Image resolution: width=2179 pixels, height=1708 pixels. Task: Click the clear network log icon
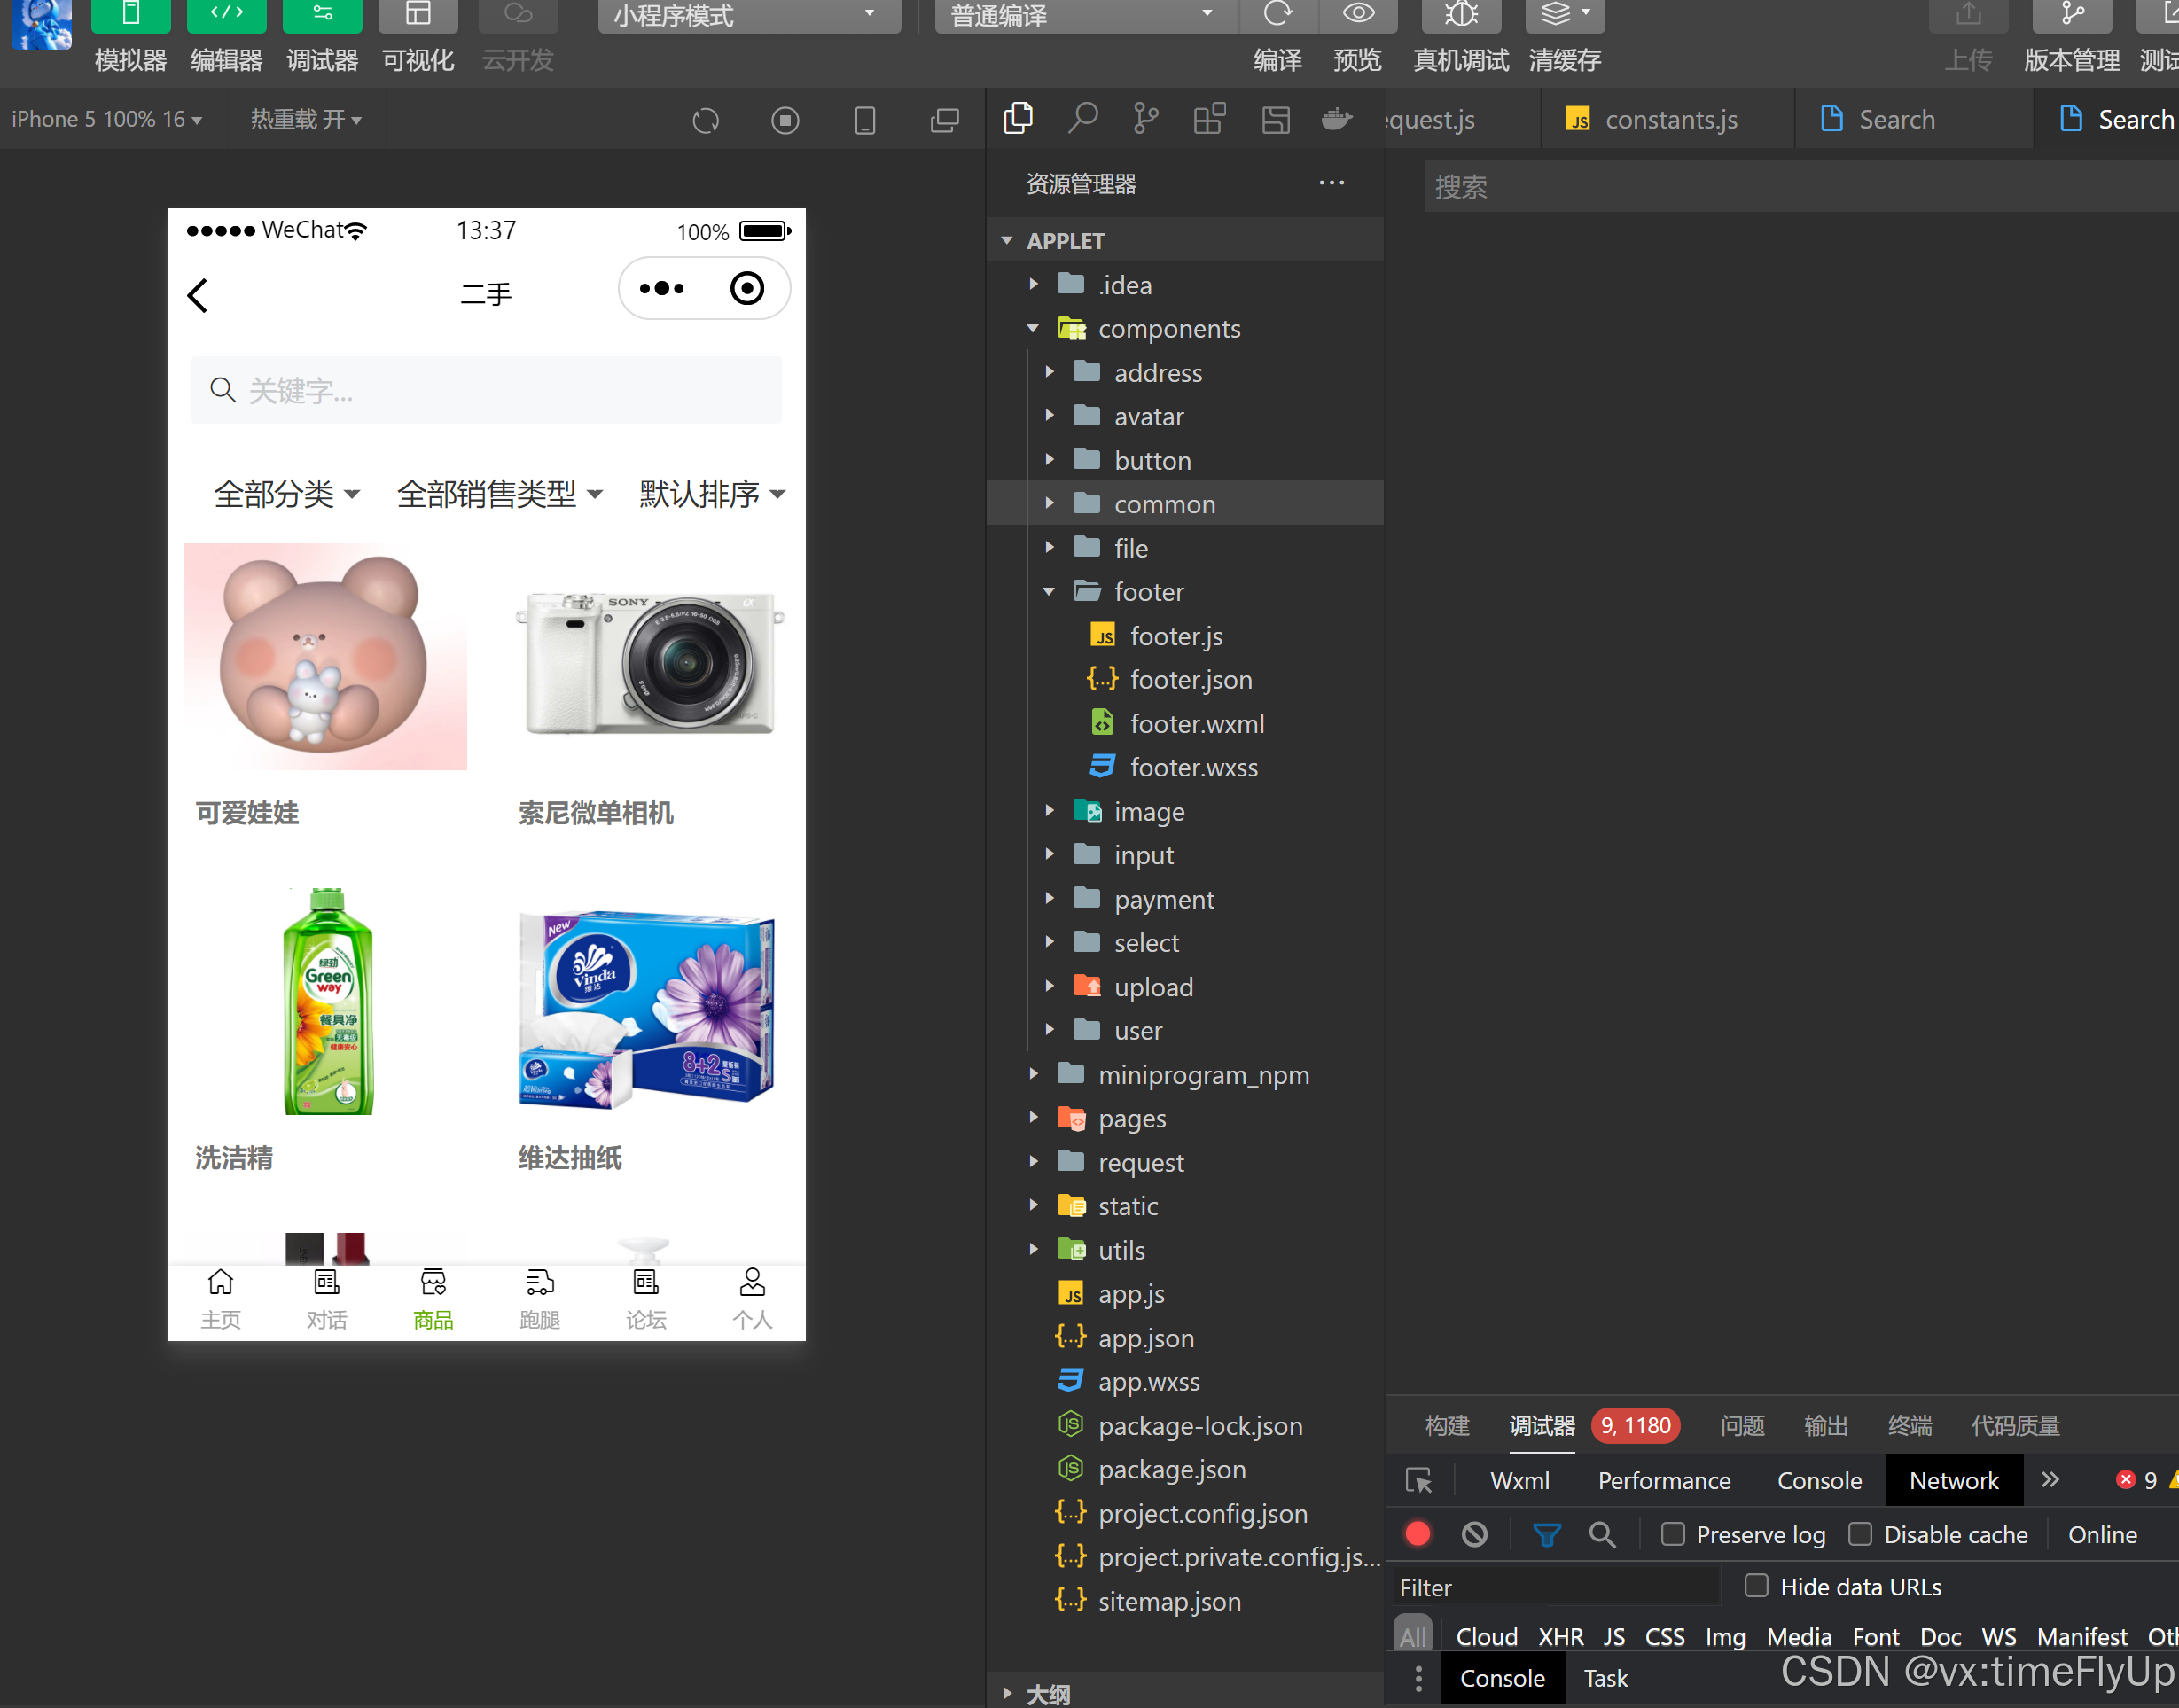[1474, 1534]
